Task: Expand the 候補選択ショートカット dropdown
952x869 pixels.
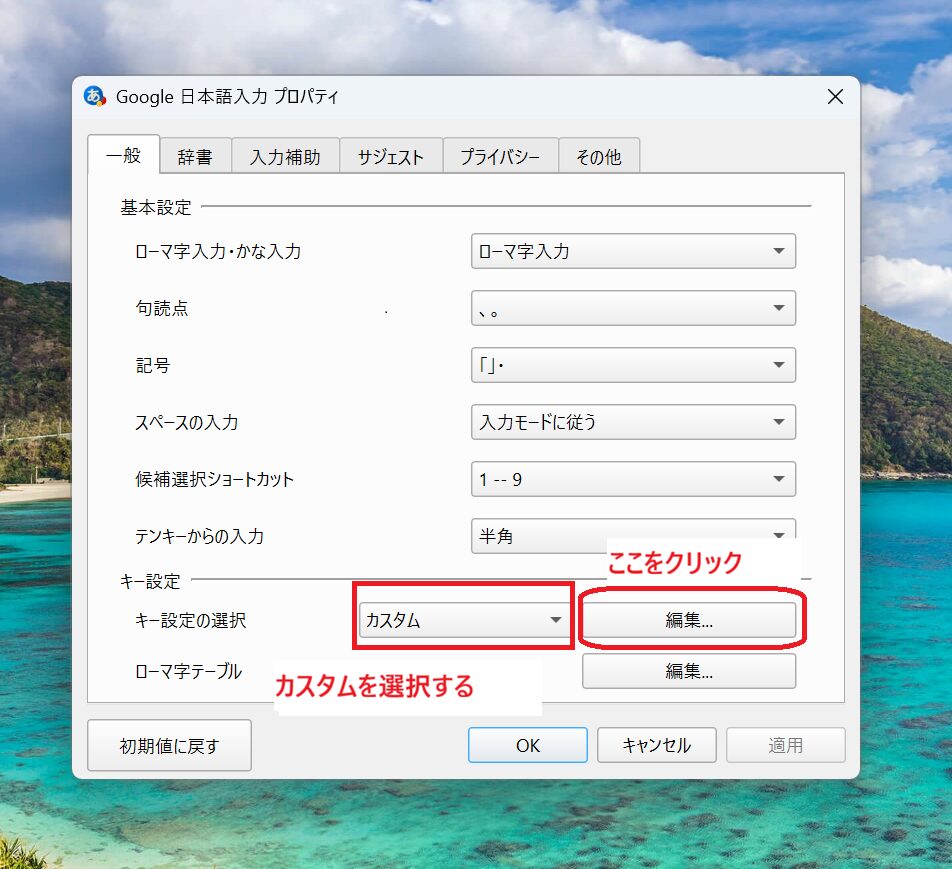Action: [x=633, y=479]
